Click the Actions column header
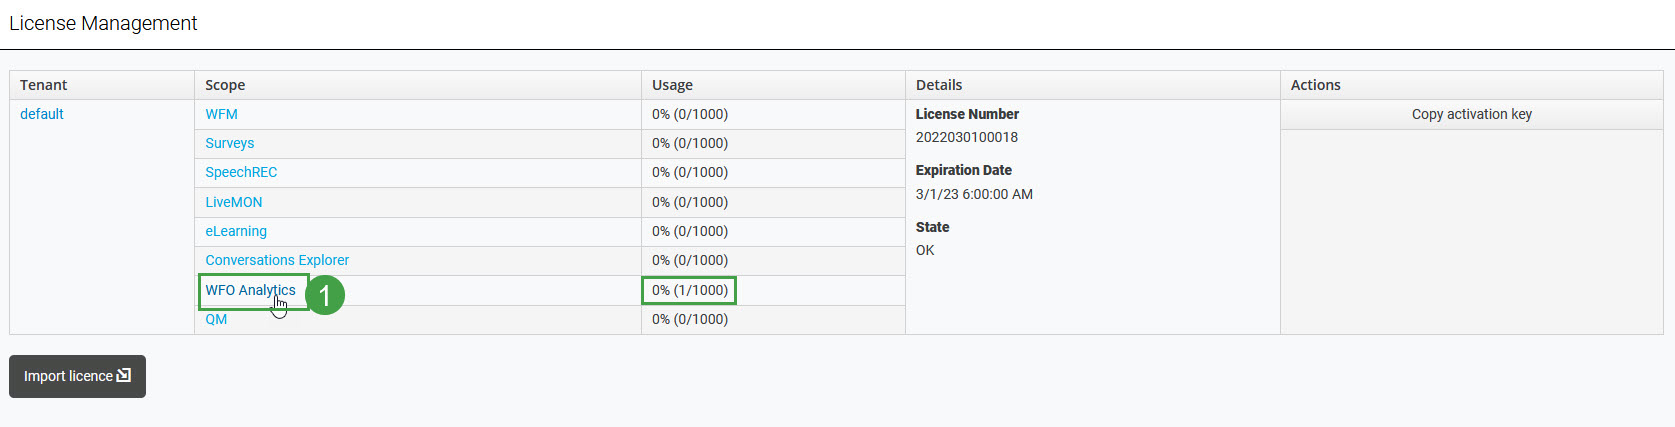This screenshot has height=427, width=1675. (x=1315, y=85)
